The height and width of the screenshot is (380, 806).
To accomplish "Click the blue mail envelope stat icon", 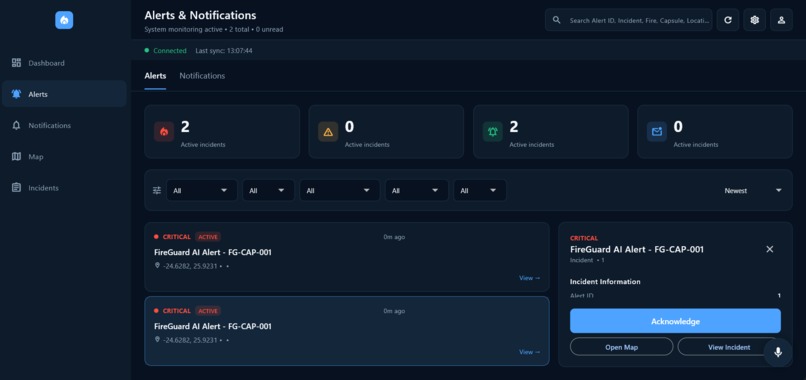I will 657,132.
